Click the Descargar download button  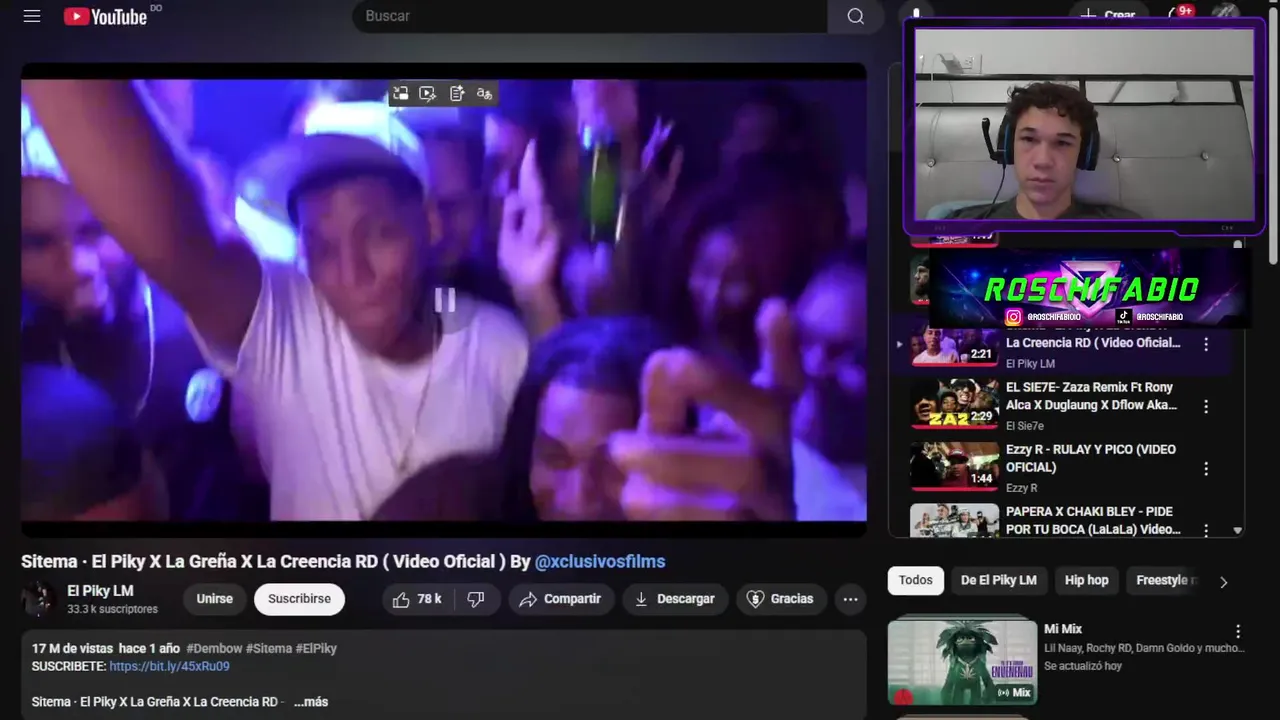tap(675, 599)
